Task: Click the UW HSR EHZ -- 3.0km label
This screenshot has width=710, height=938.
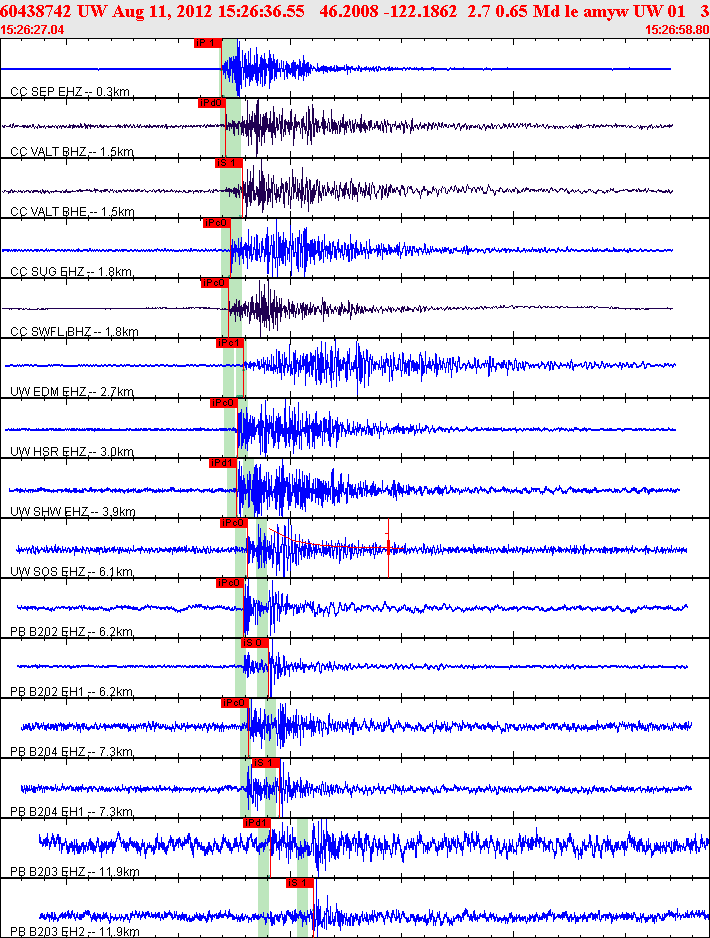Action: tap(72, 452)
